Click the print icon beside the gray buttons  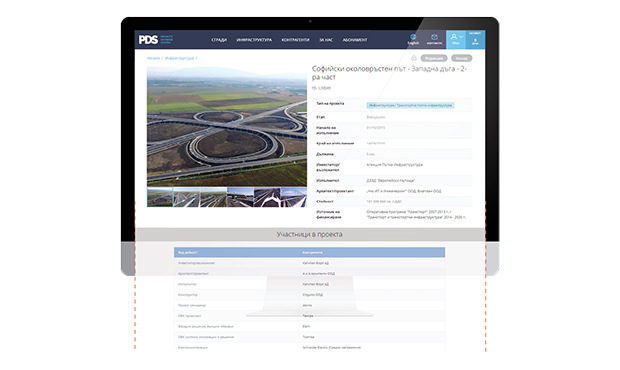414,58
